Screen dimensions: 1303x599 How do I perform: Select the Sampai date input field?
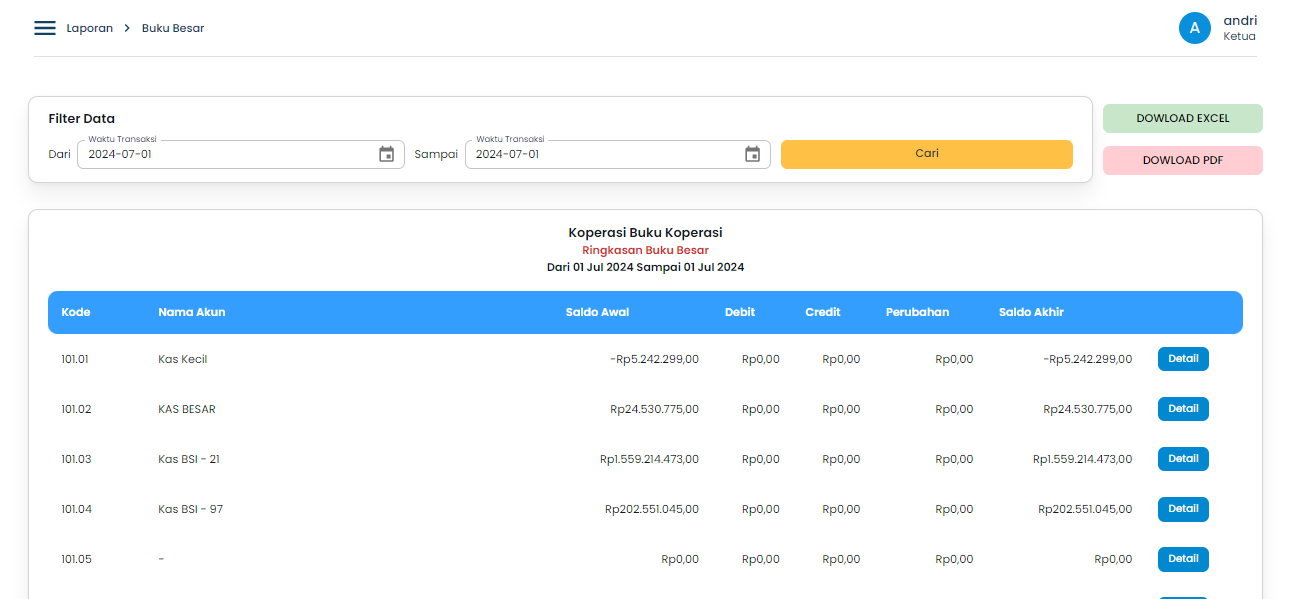600,153
